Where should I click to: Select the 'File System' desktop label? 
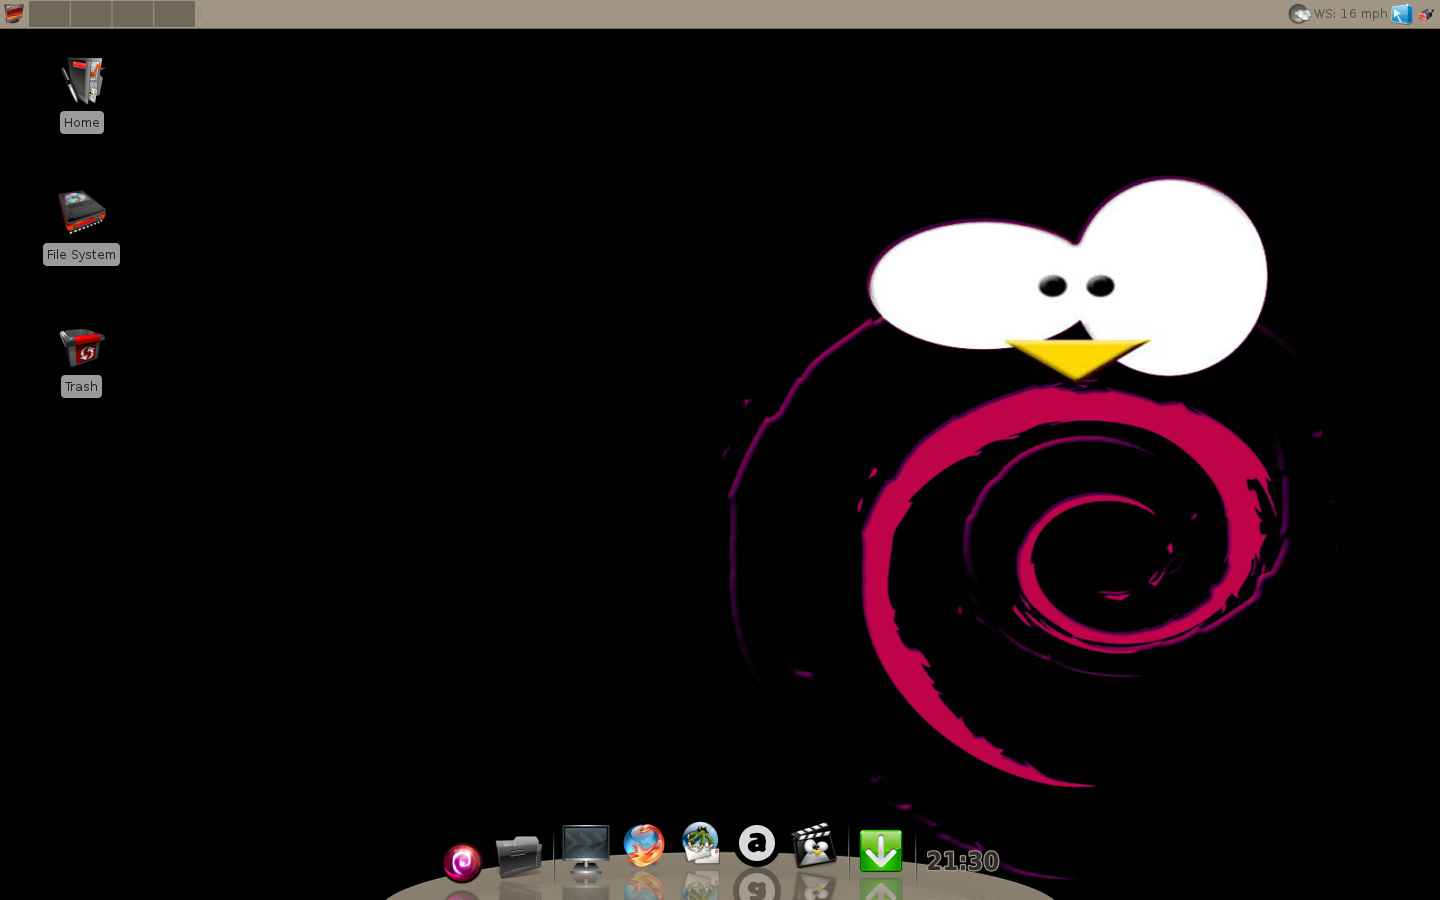[82, 254]
